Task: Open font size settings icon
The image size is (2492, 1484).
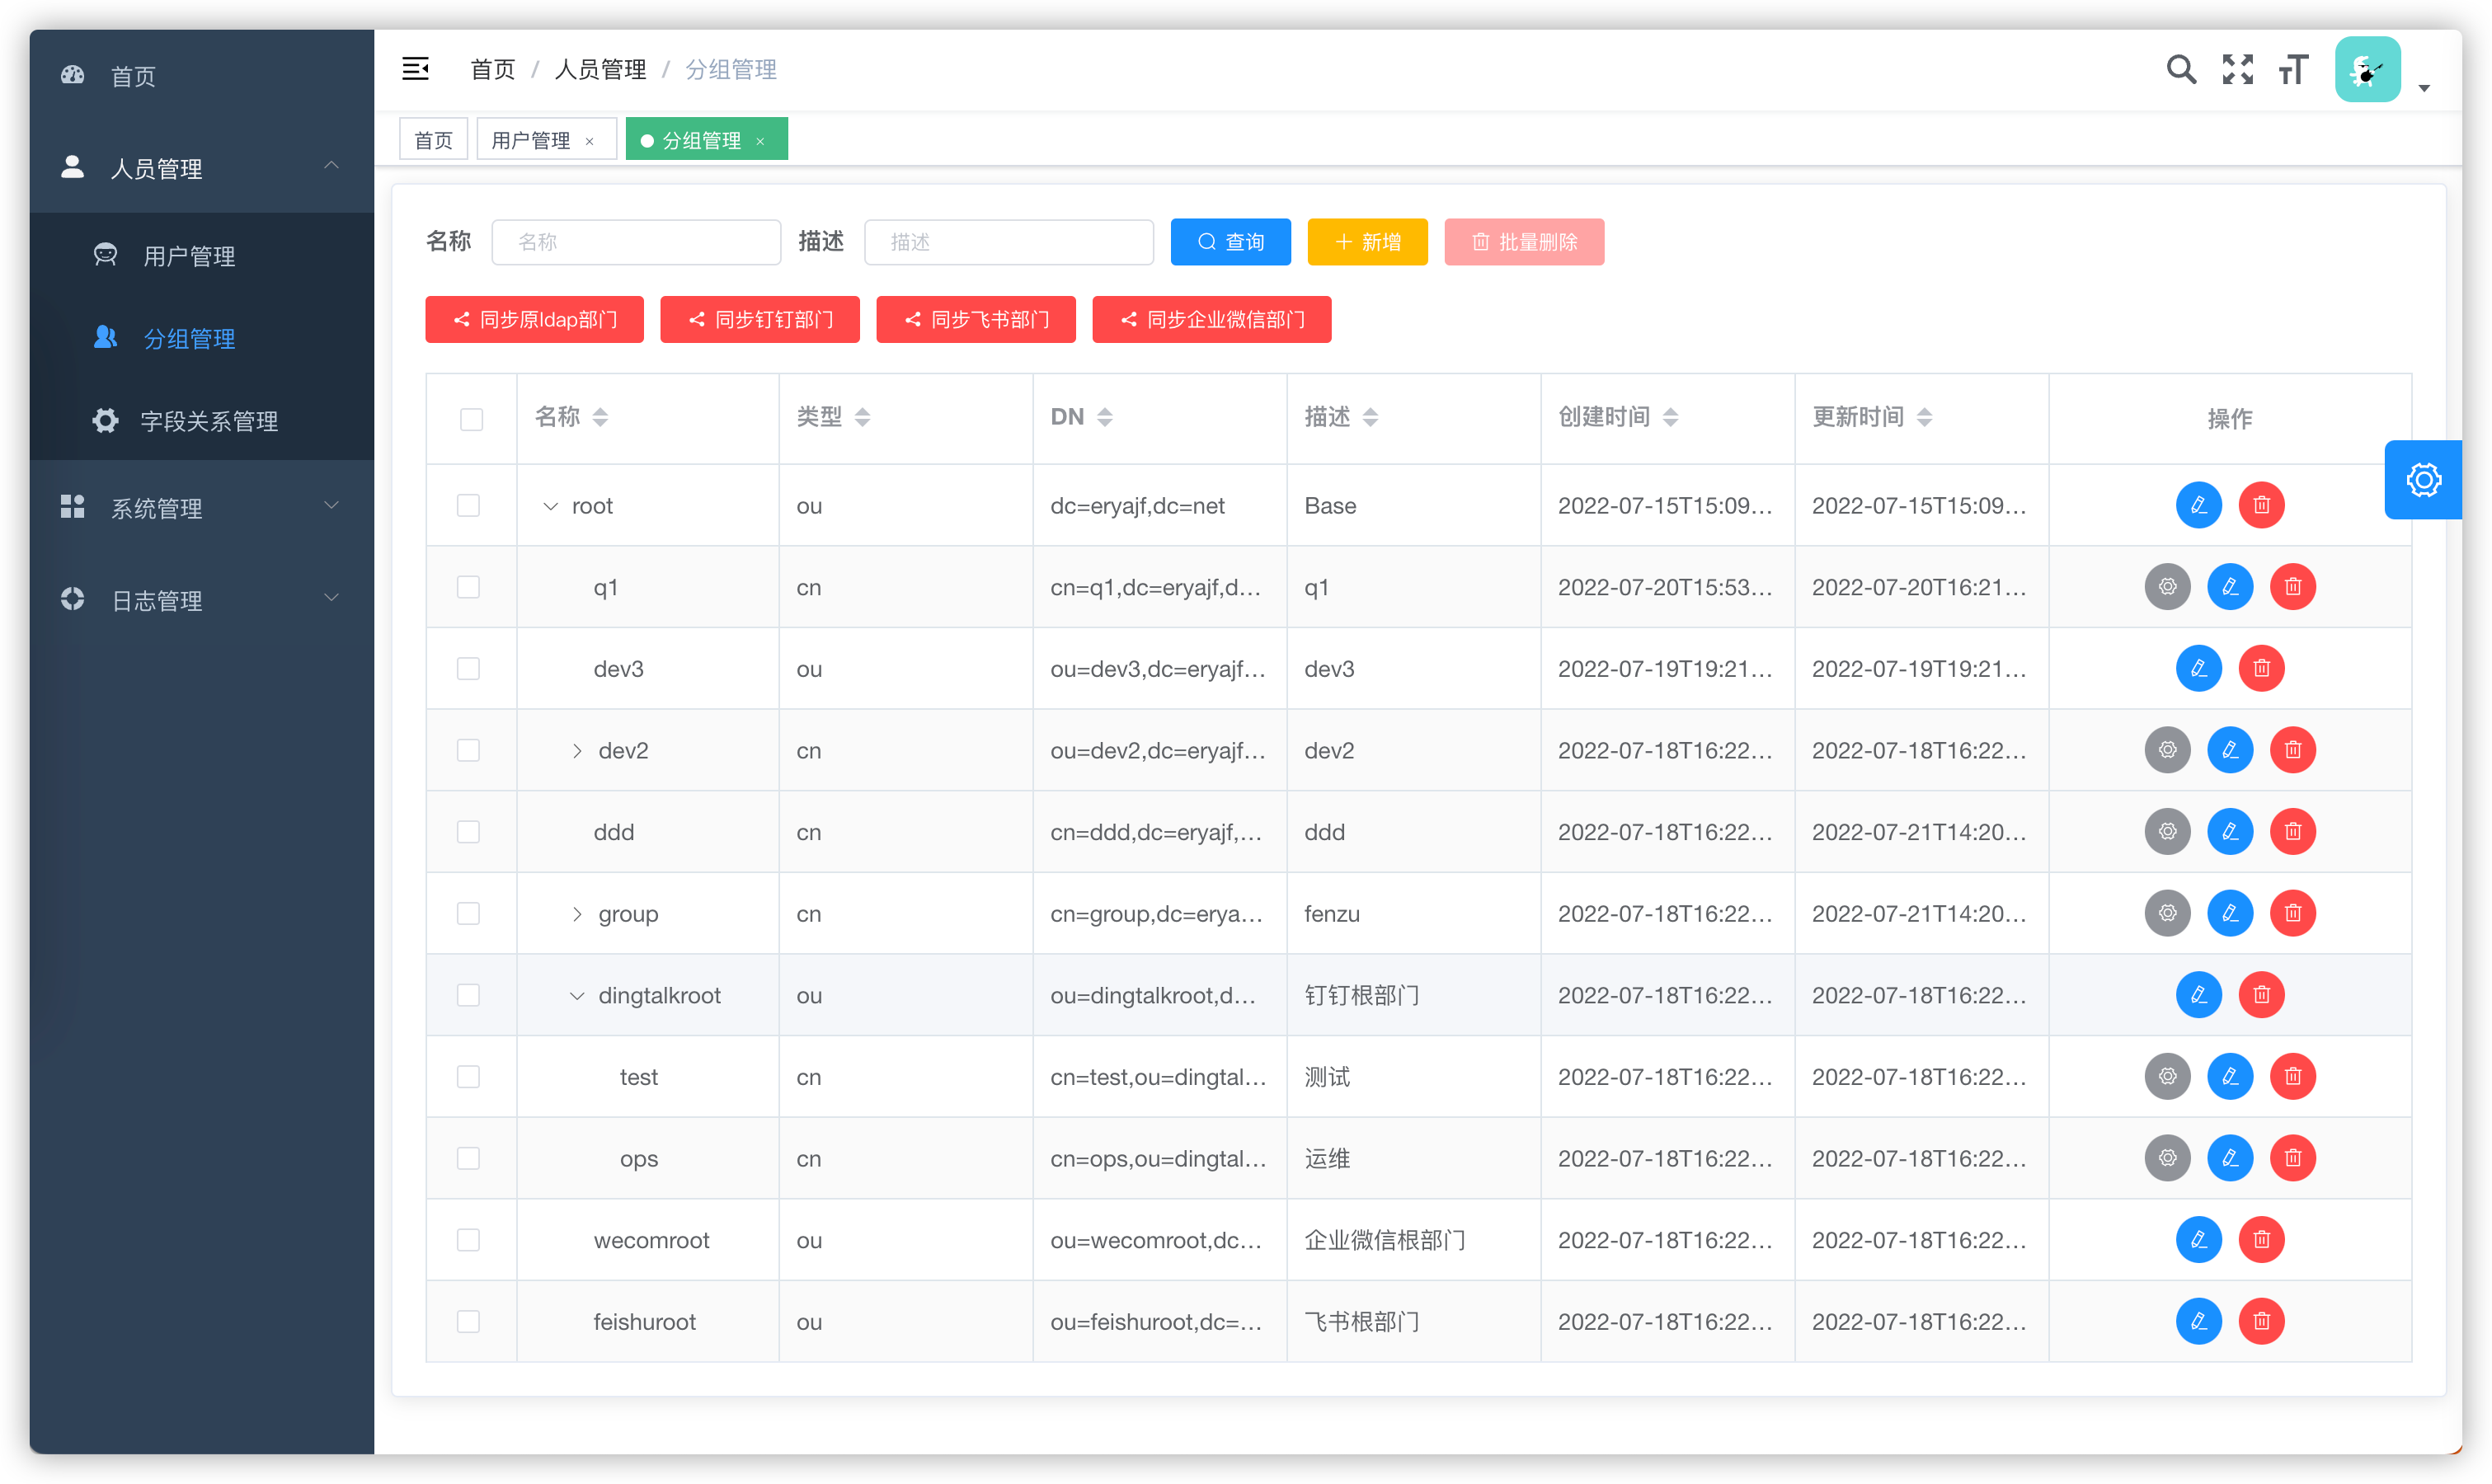Action: [x=2293, y=70]
